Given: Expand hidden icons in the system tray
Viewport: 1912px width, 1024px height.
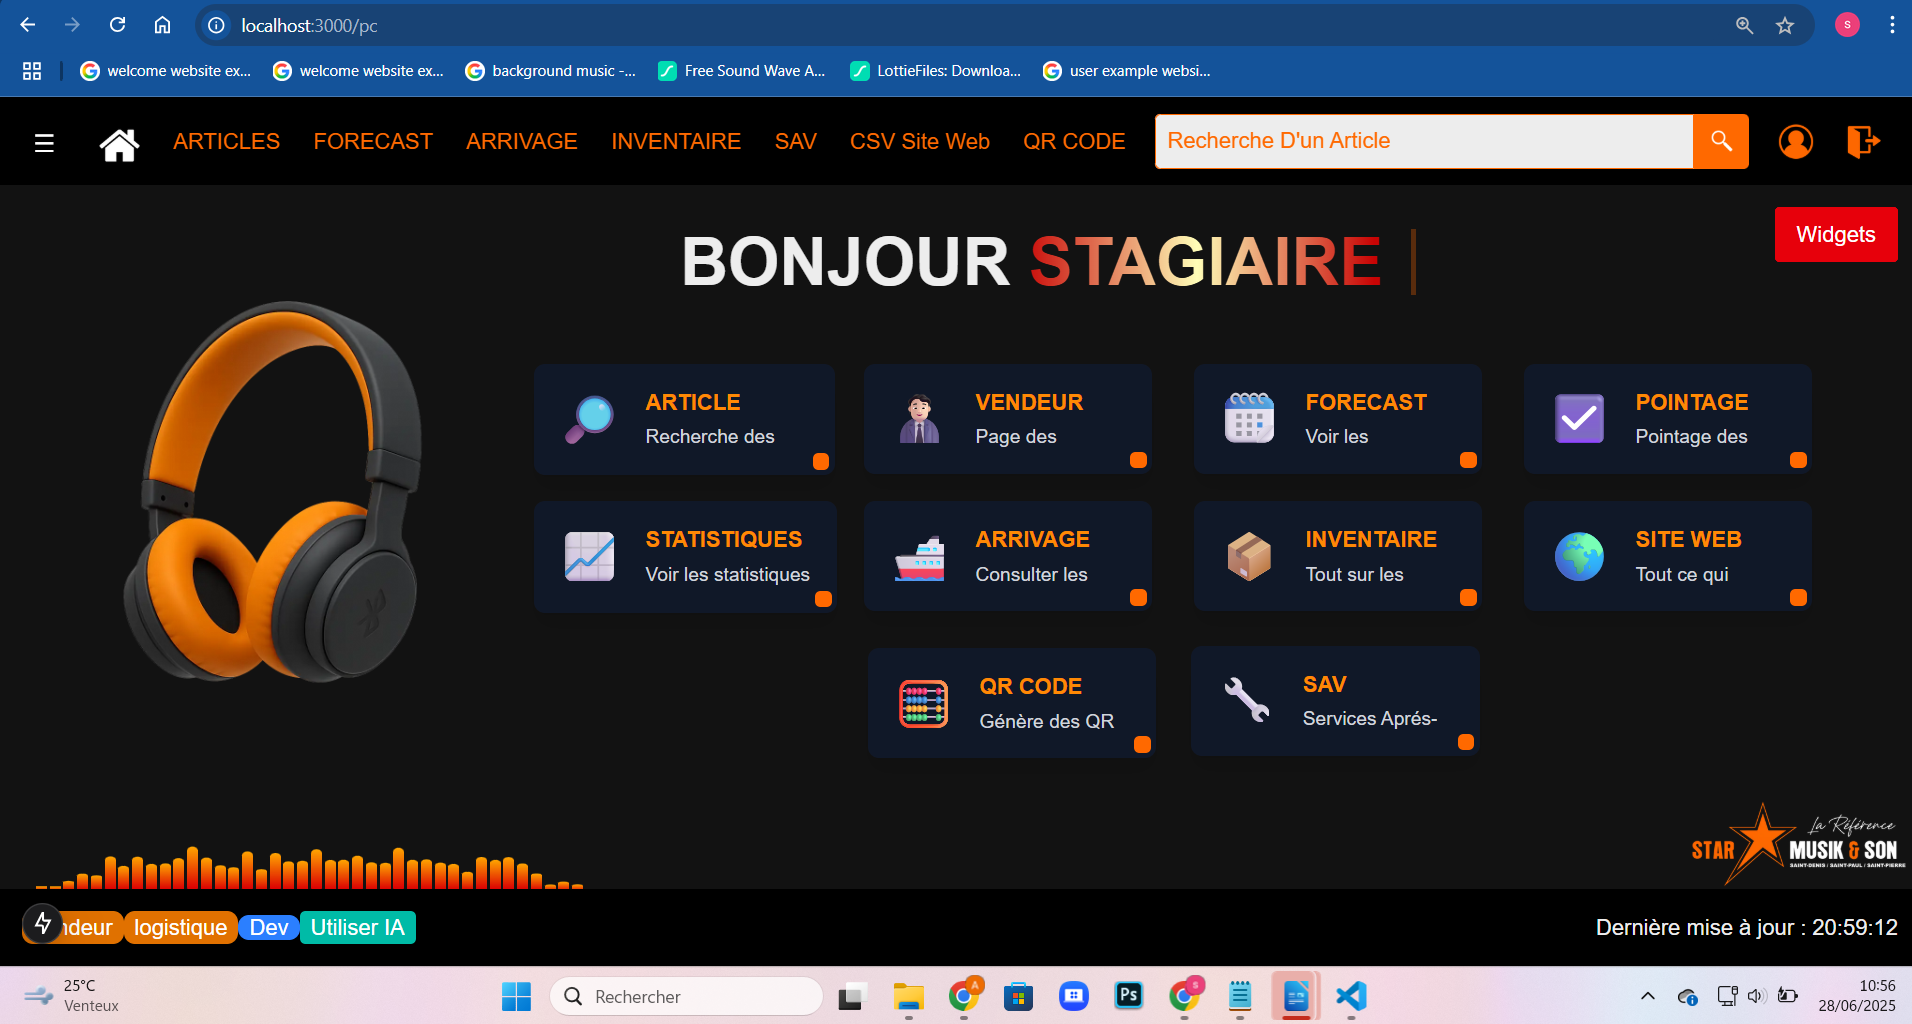Looking at the screenshot, I should point(1646,996).
